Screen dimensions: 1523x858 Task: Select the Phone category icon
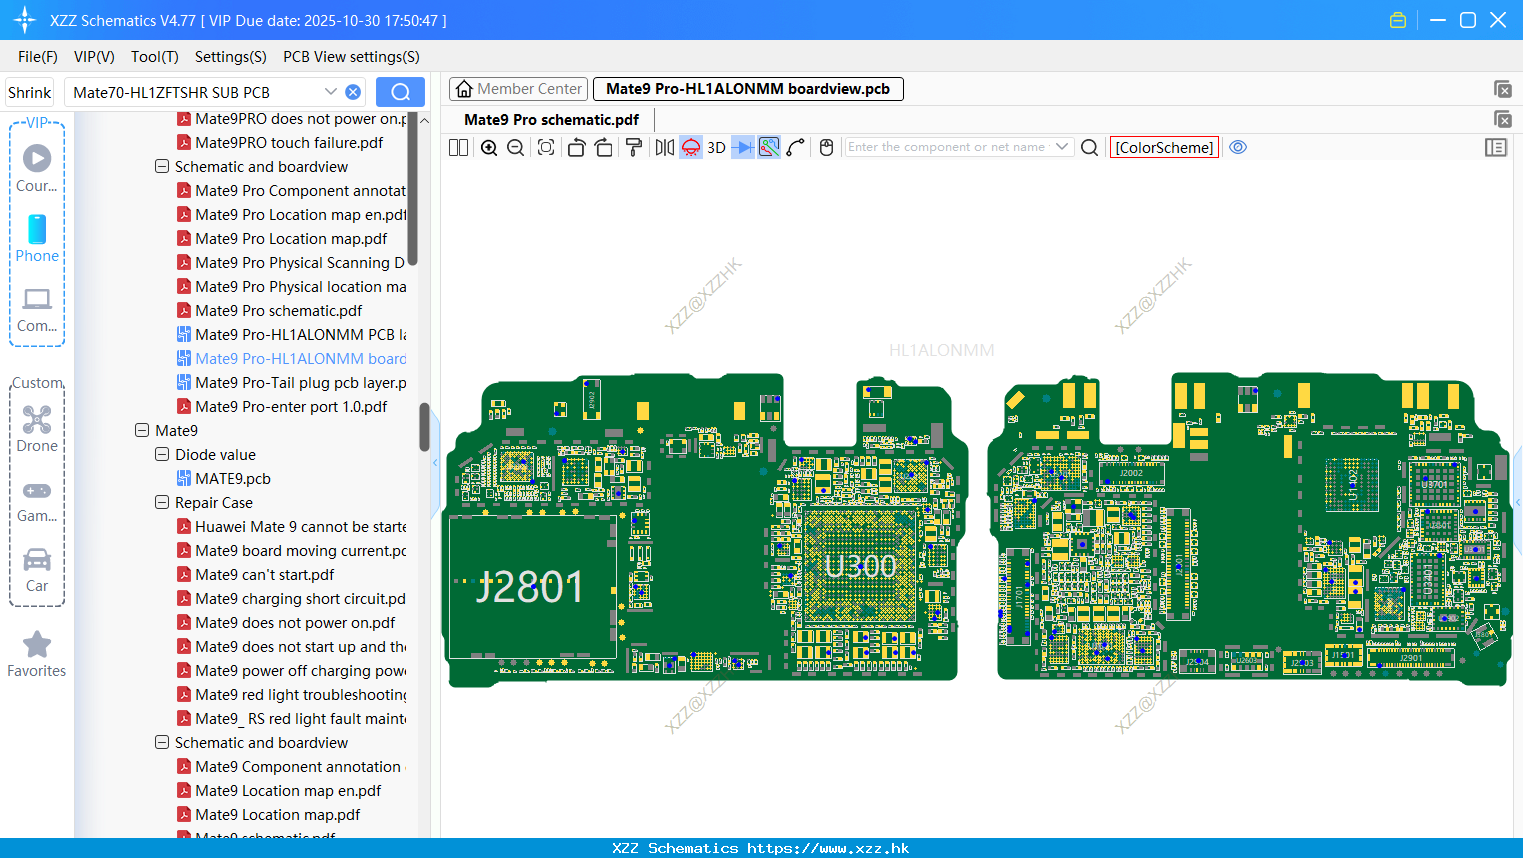pyautogui.click(x=37, y=238)
